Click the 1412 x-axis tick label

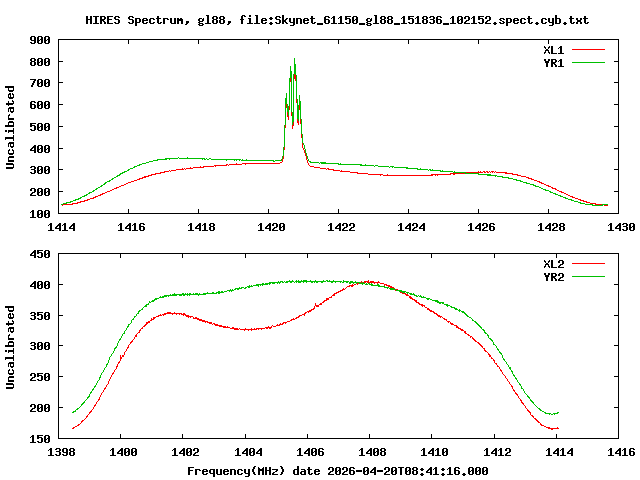(497, 452)
